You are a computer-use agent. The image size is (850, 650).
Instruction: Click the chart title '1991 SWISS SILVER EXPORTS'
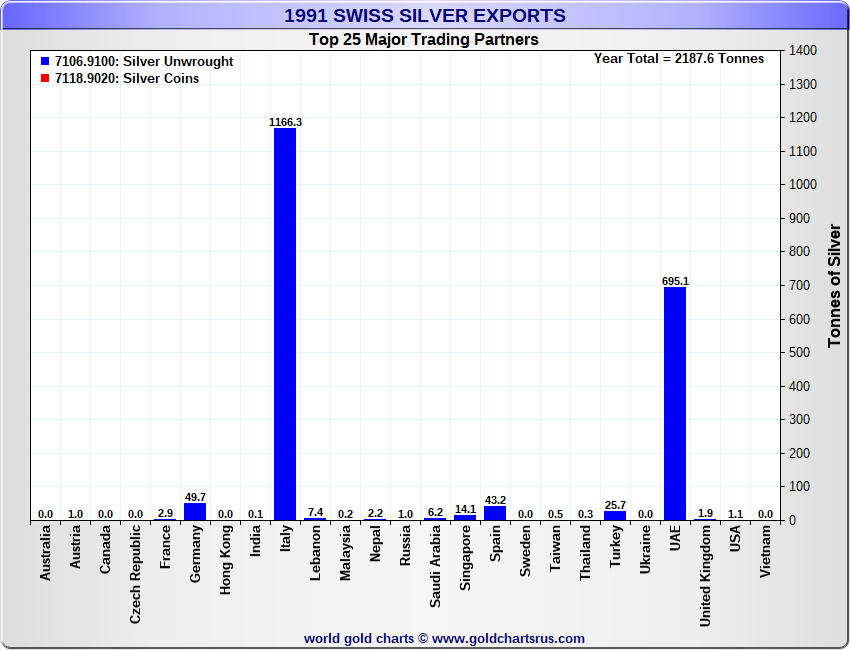pyautogui.click(x=425, y=16)
